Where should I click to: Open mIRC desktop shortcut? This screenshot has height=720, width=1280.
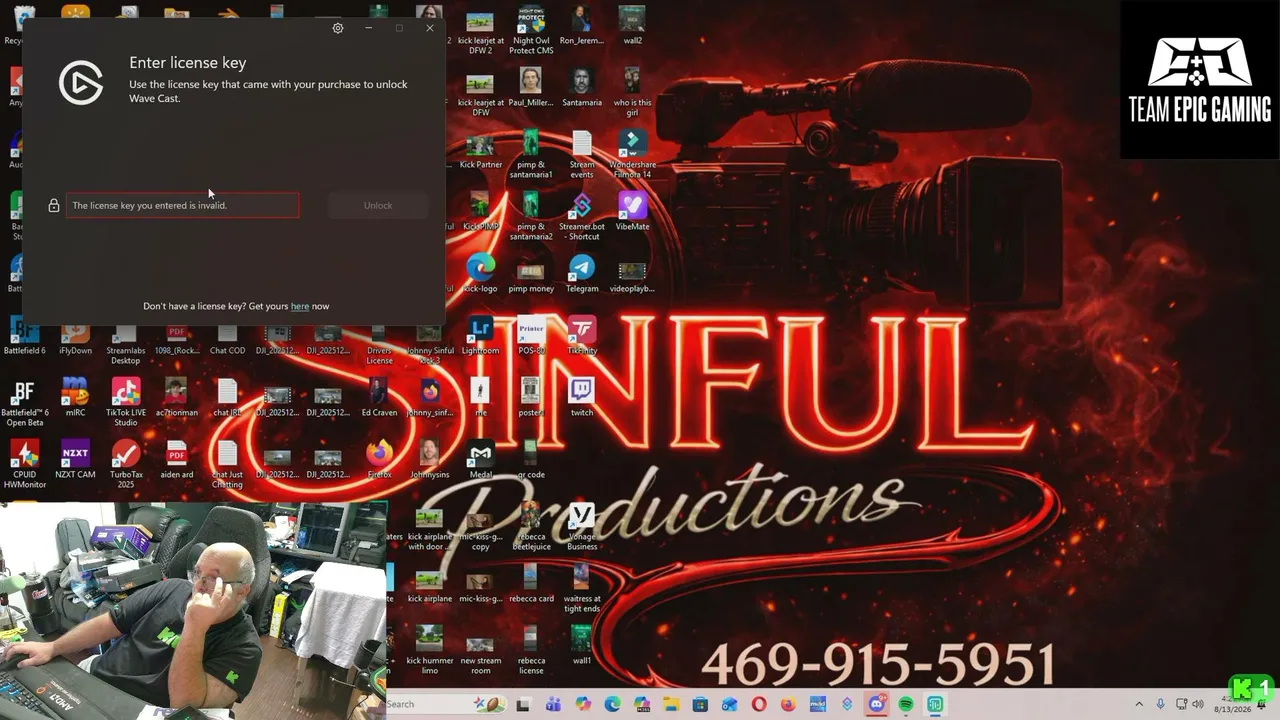pos(75,398)
